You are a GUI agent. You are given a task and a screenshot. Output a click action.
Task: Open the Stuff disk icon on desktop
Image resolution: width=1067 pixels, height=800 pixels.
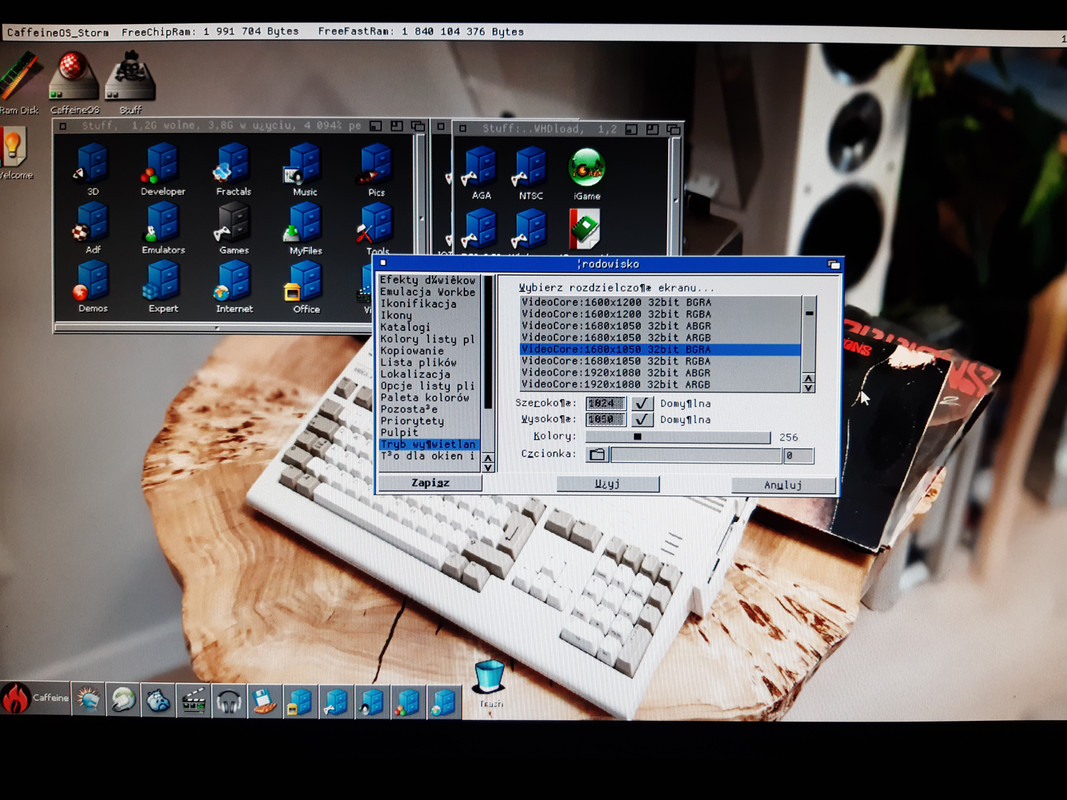tap(130, 76)
